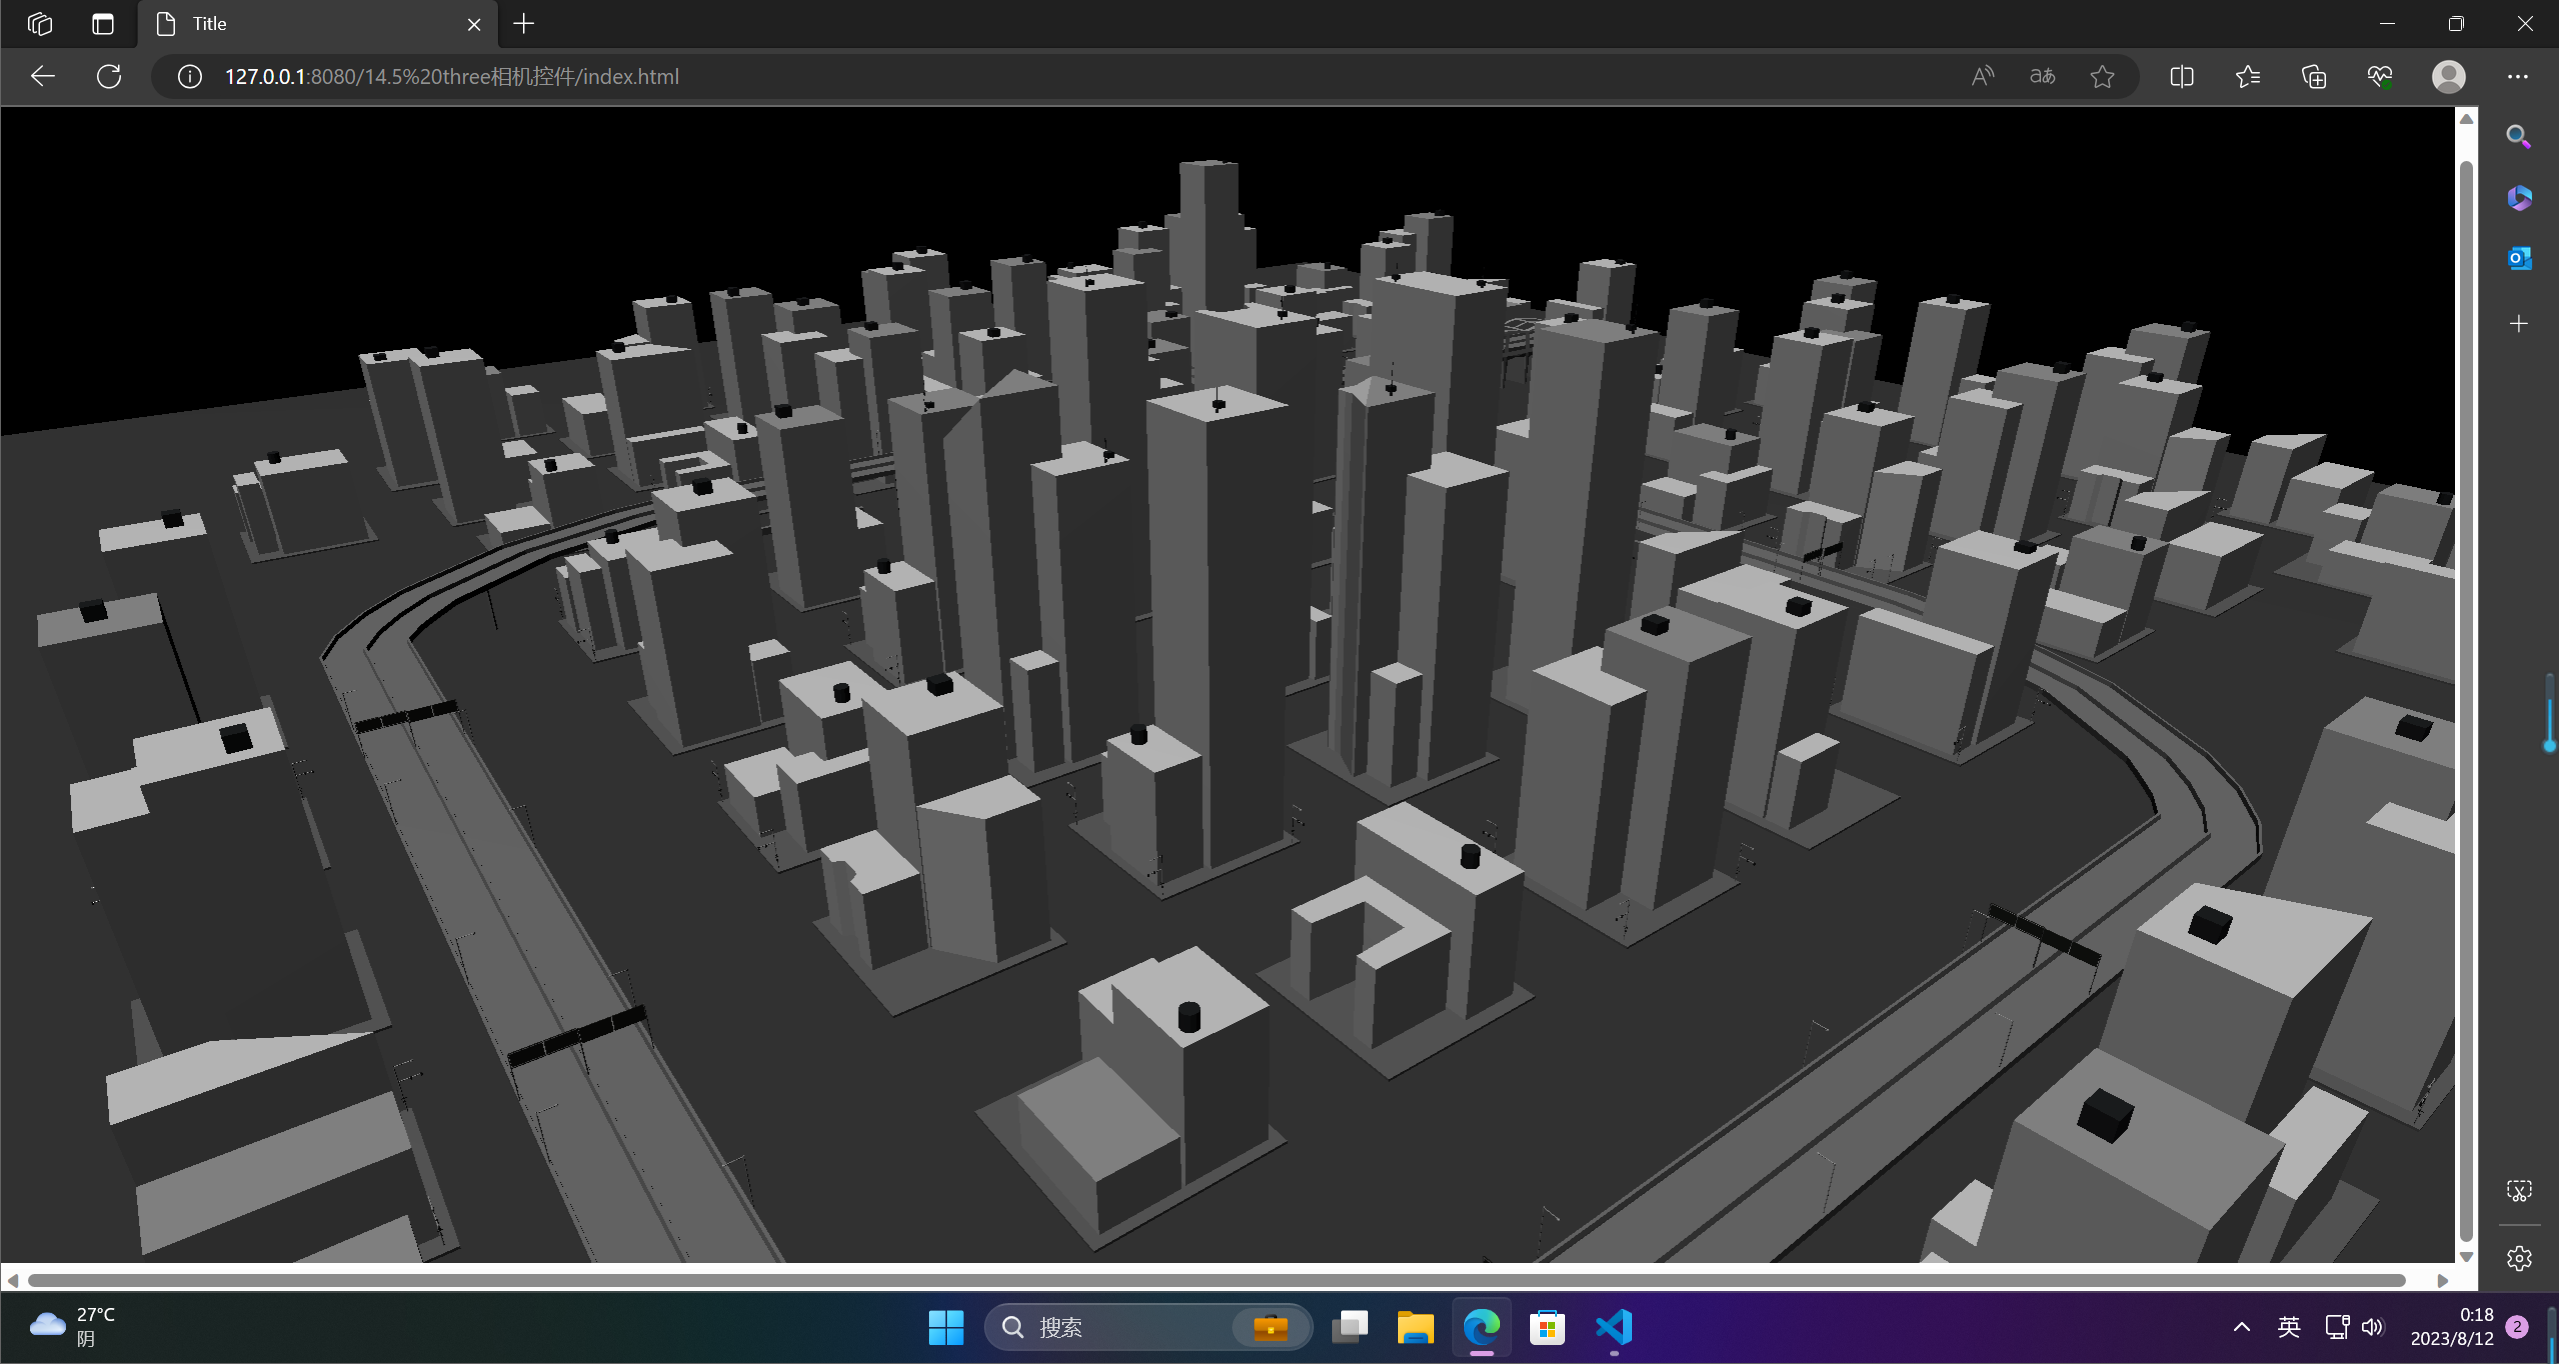The image size is (2559, 1364).
Task: Open the user profile menu
Action: 2448,76
